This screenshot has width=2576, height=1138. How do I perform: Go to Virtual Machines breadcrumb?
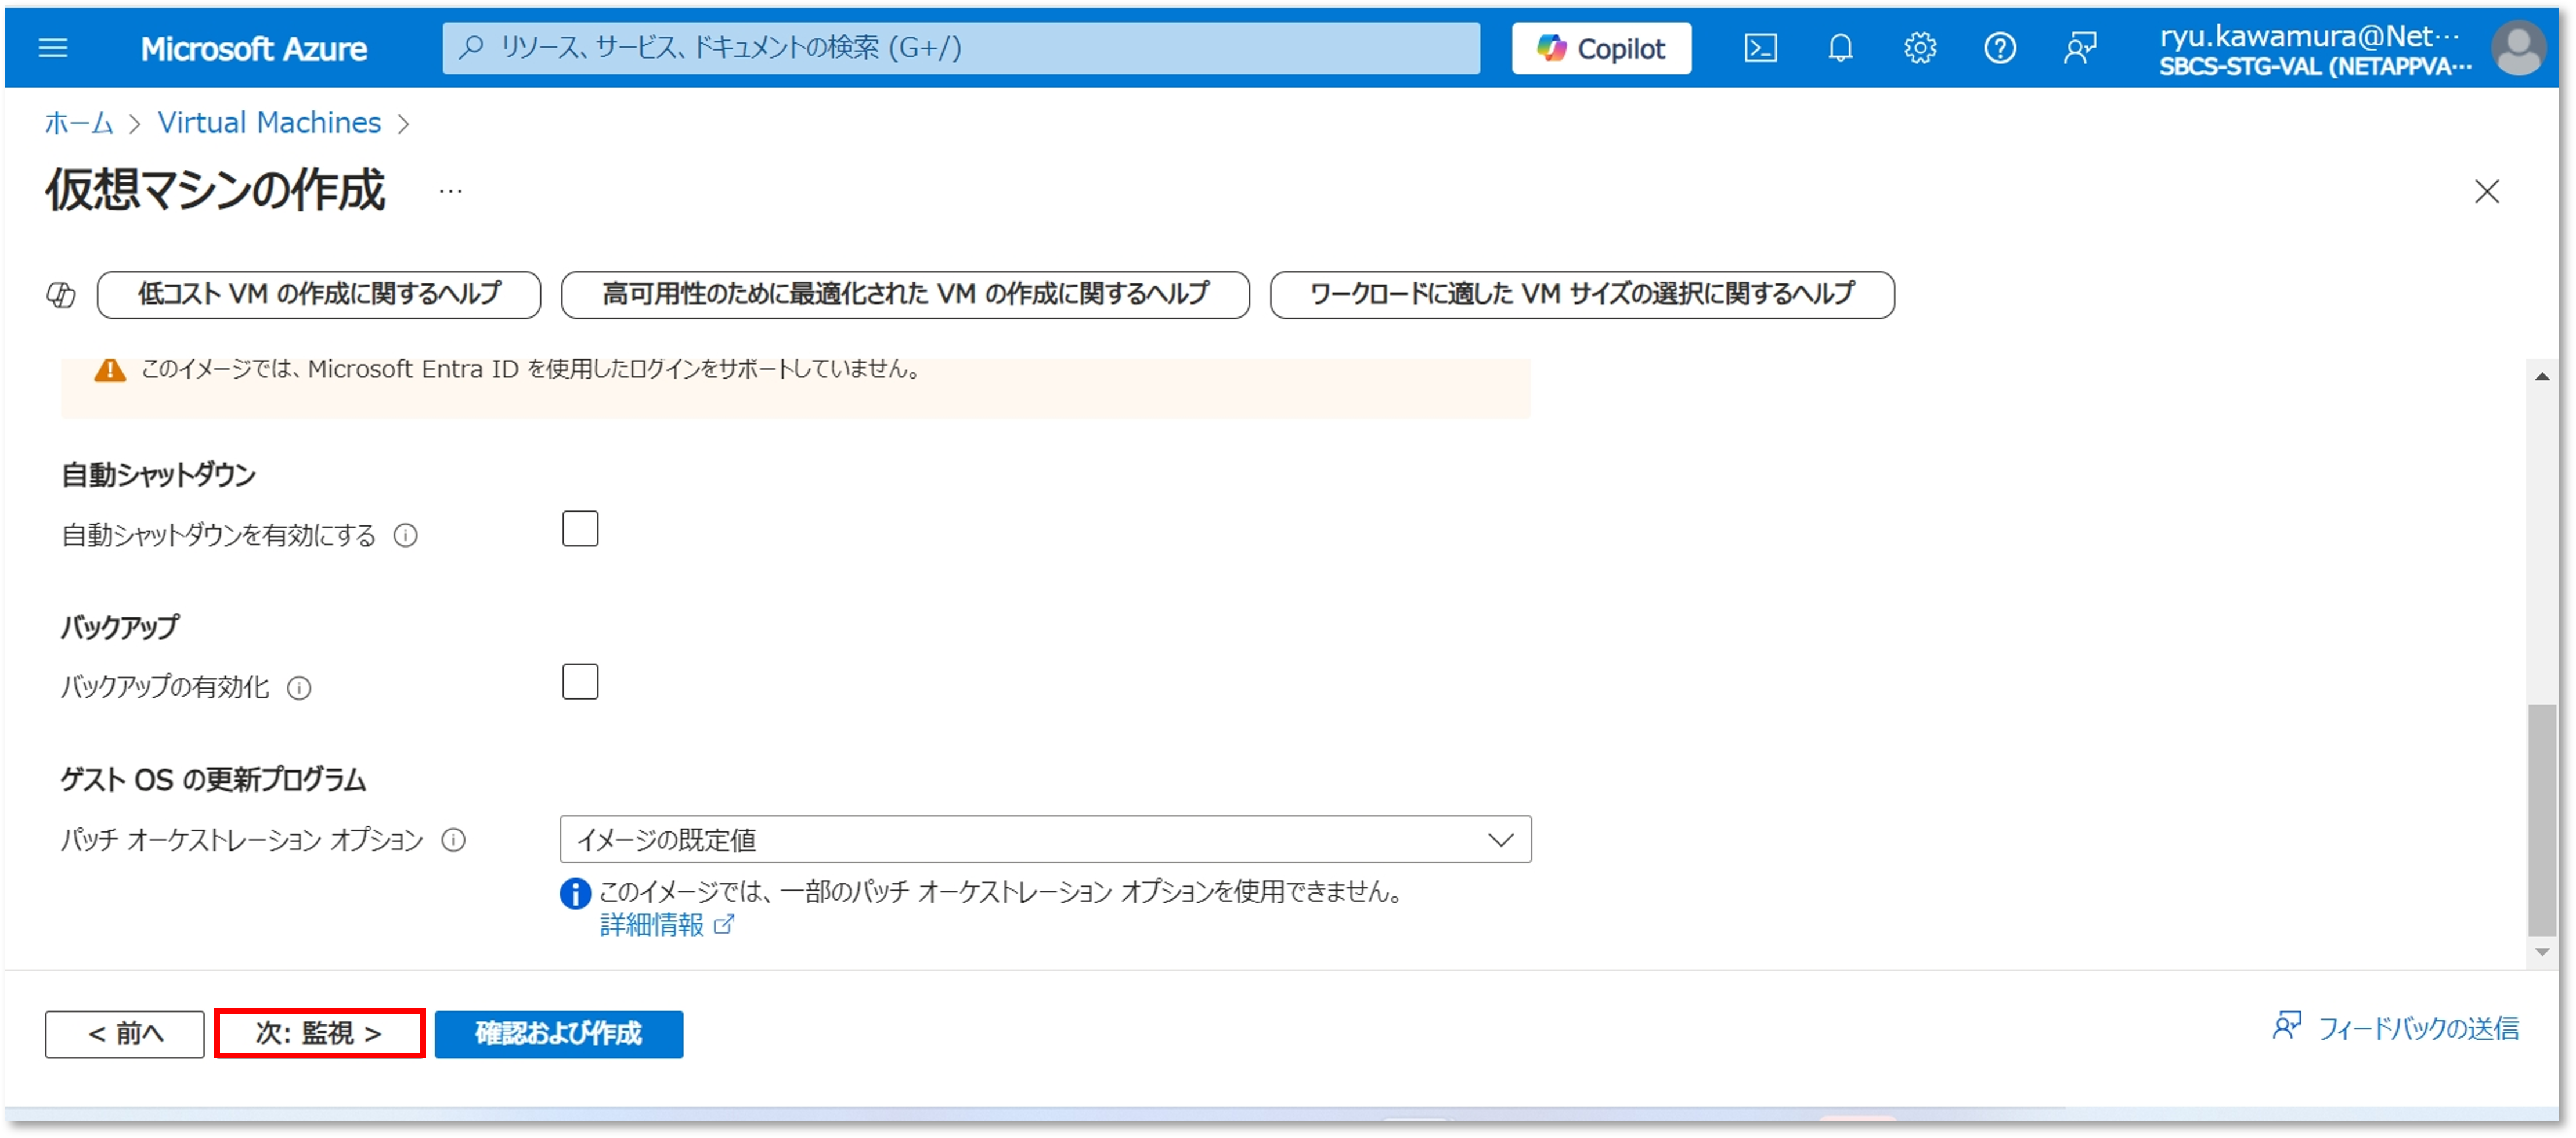point(269,123)
